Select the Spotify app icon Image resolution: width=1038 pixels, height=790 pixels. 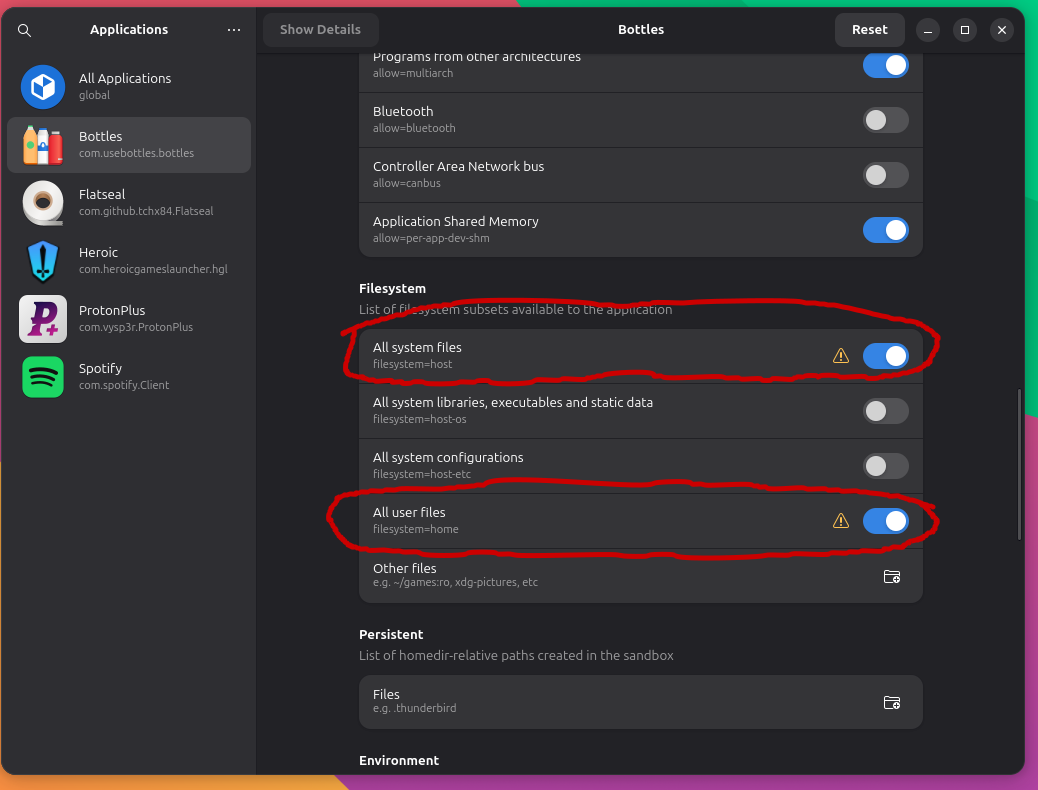(x=43, y=377)
